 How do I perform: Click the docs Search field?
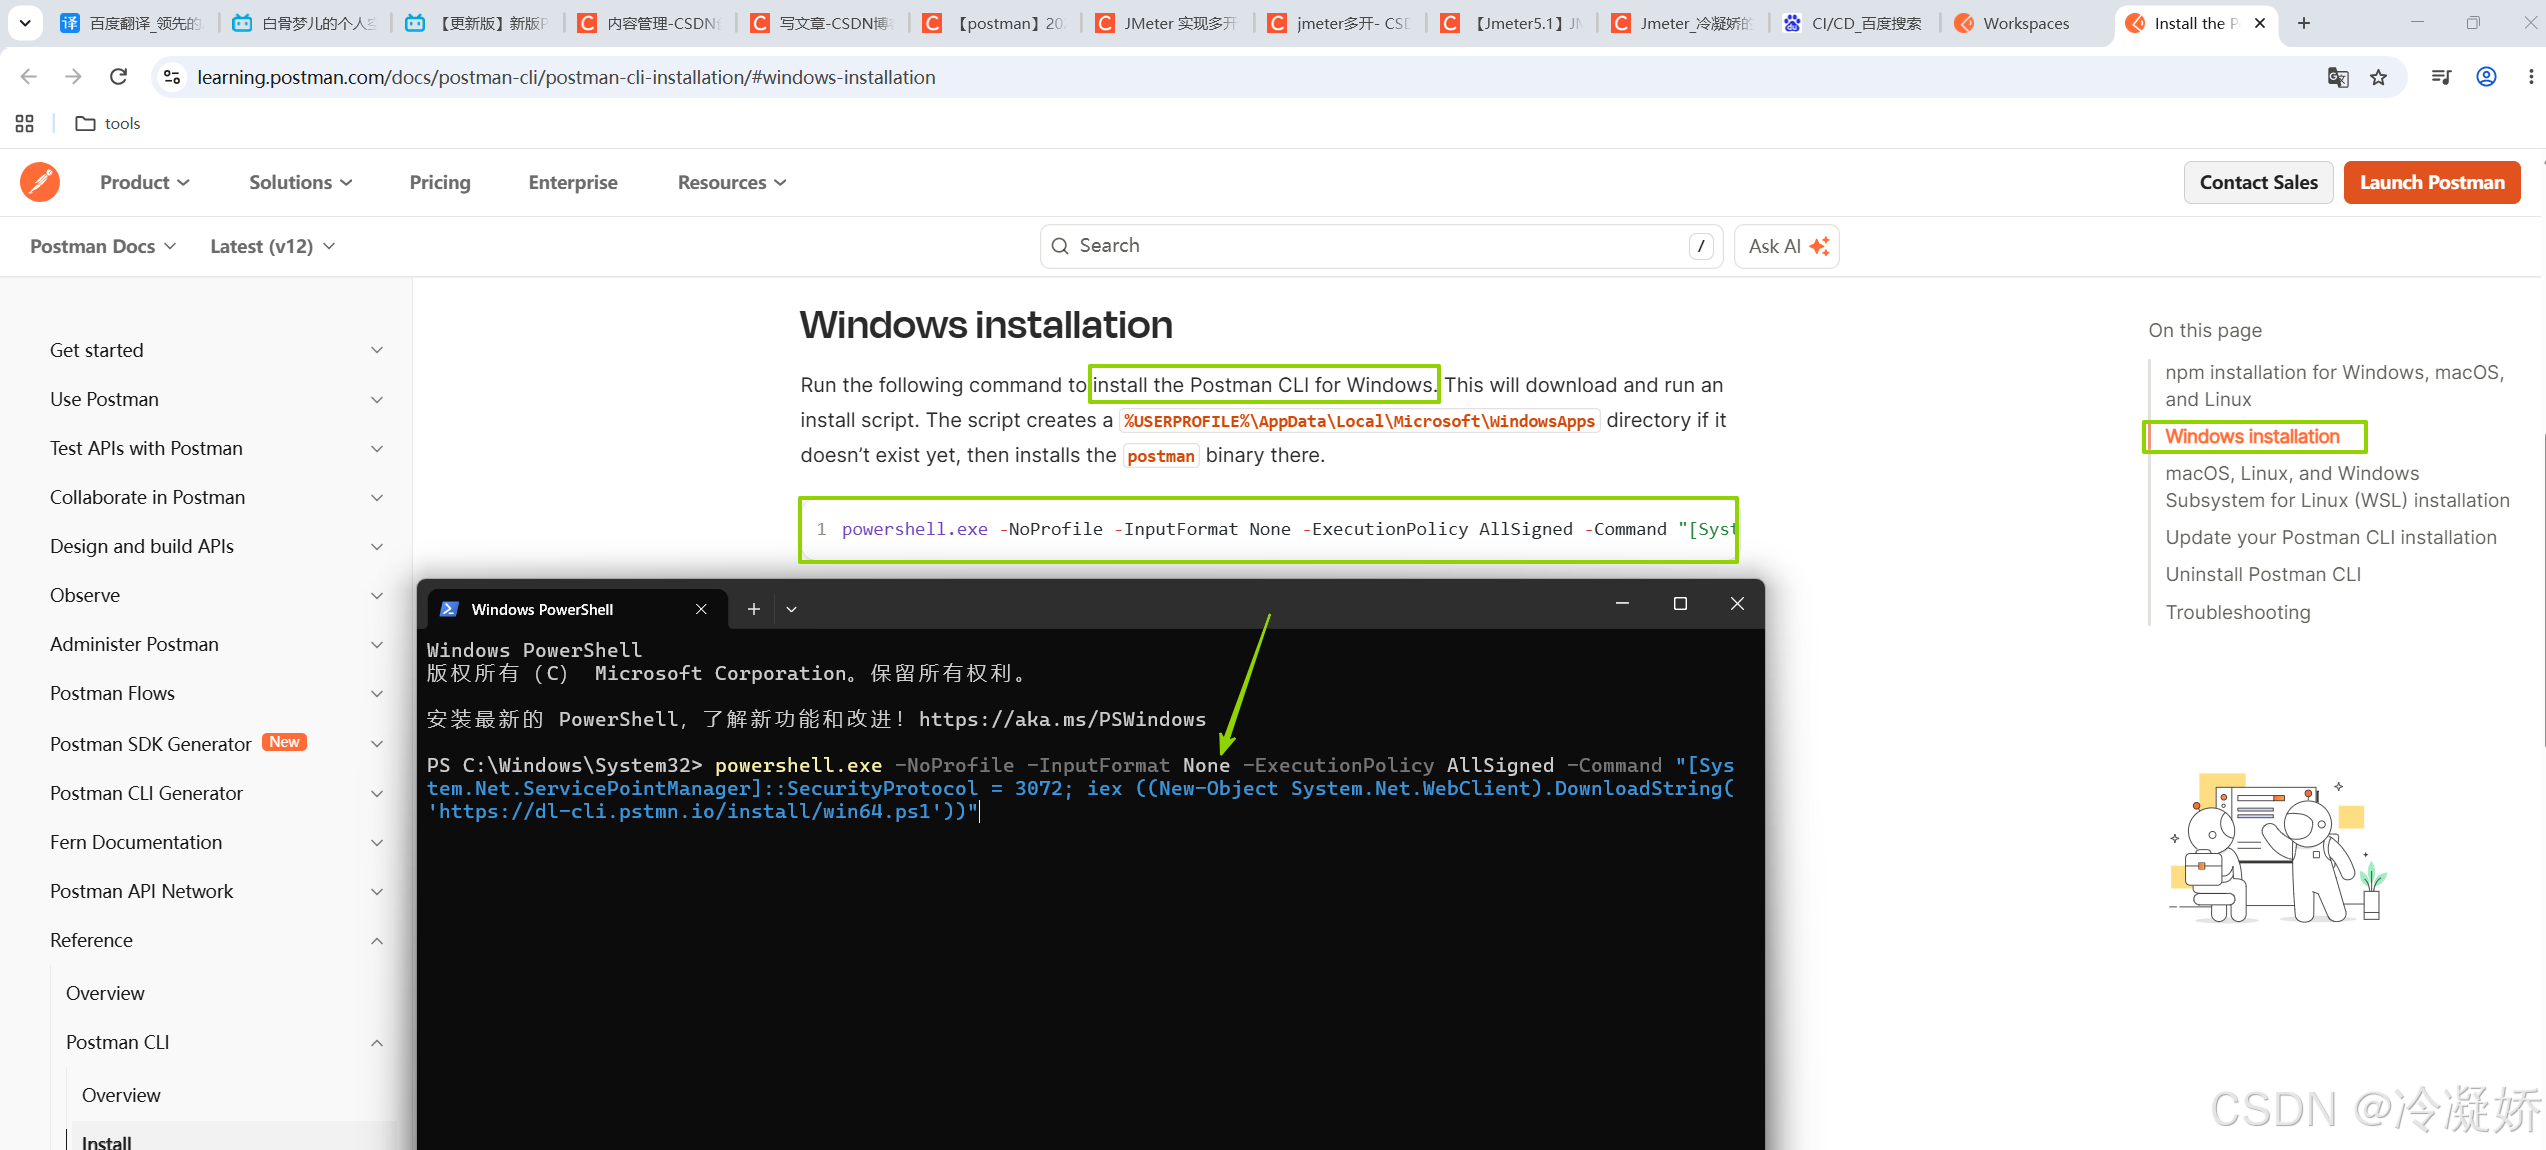coord(1381,246)
